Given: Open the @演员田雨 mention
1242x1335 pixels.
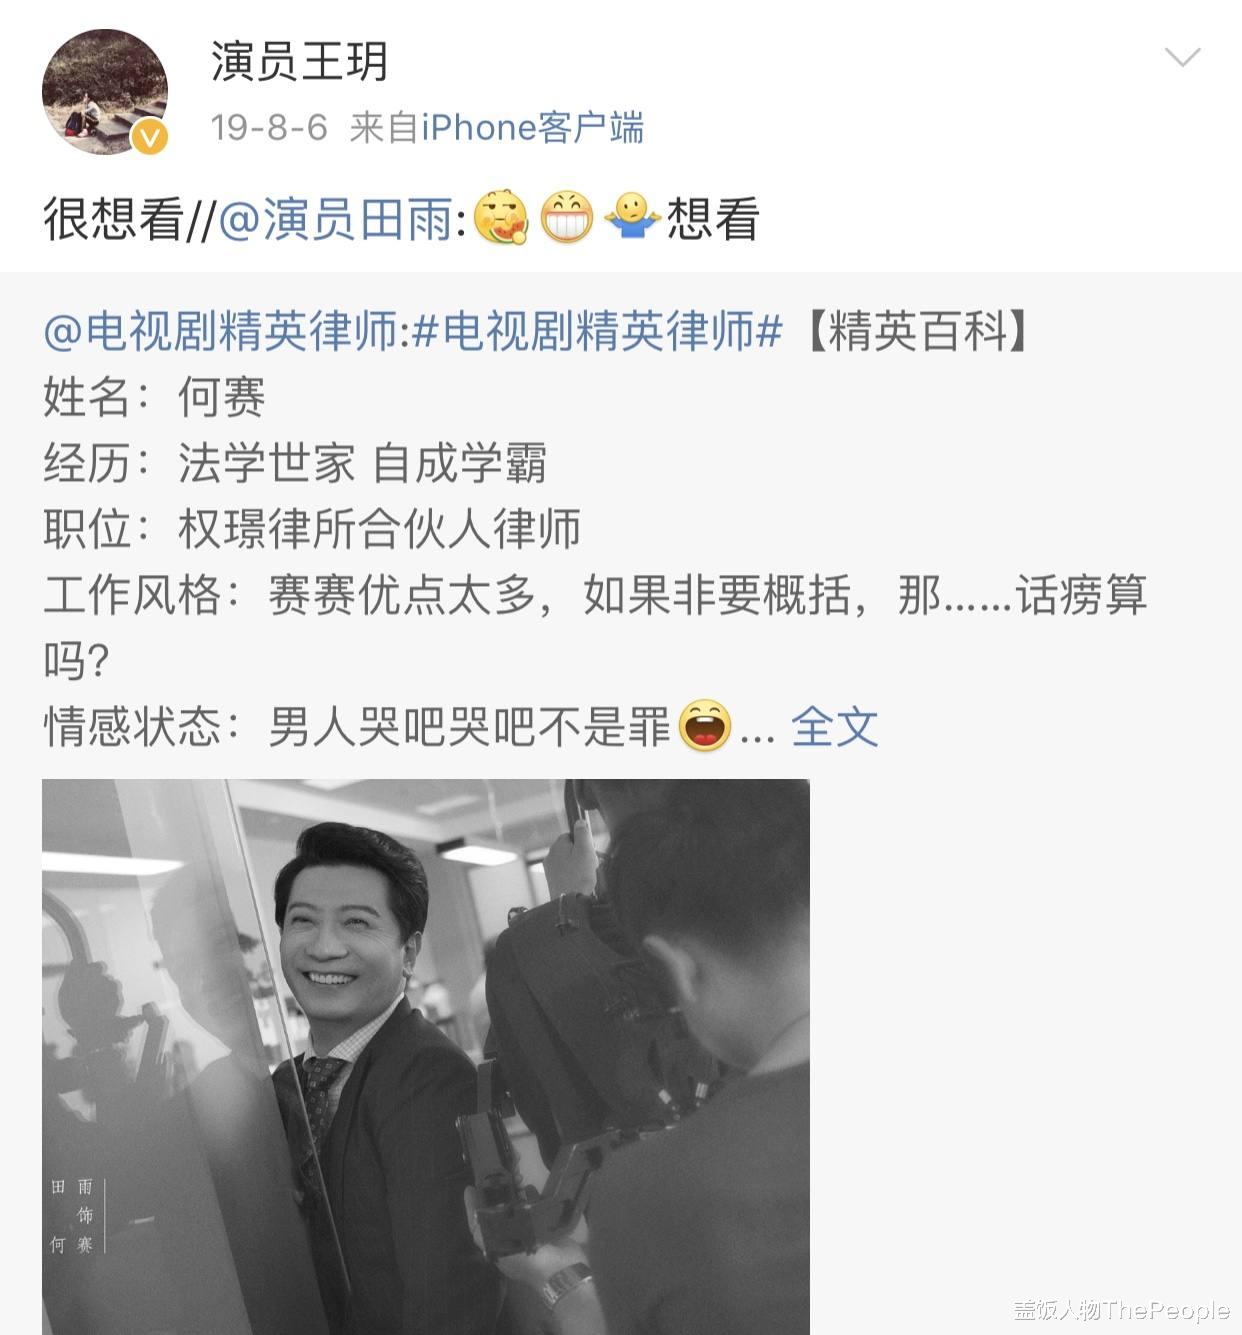Looking at the screenshot, I should pyautogui.click(x=336, y=219).
